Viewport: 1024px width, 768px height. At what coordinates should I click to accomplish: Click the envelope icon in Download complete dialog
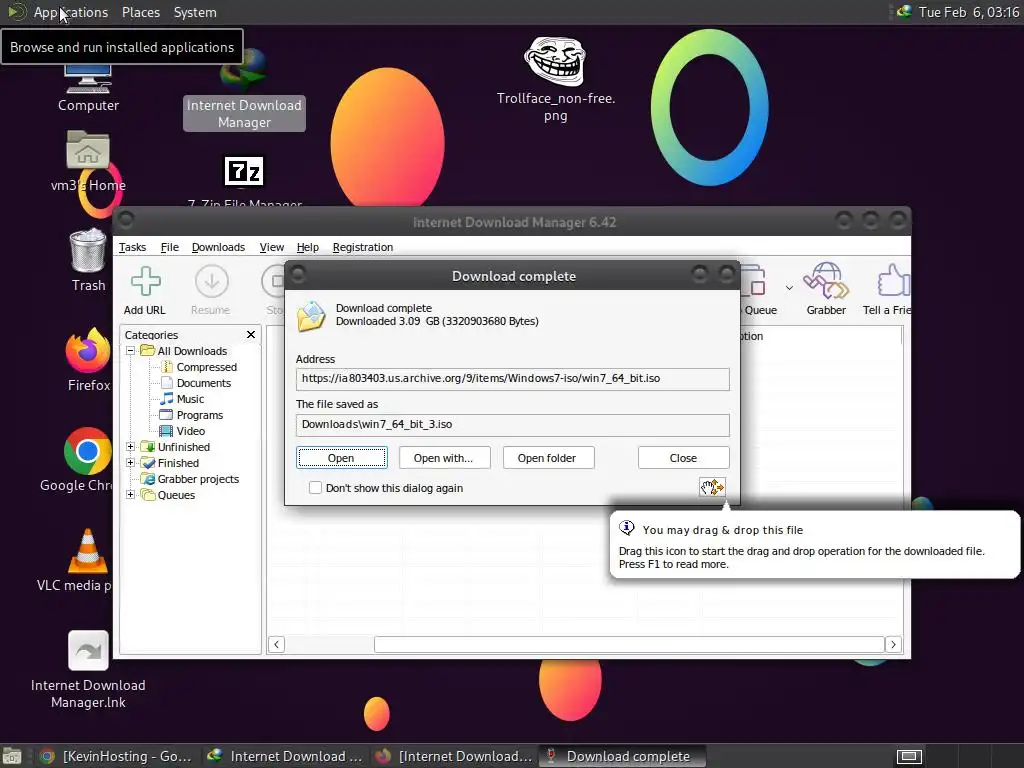[311, 316]
